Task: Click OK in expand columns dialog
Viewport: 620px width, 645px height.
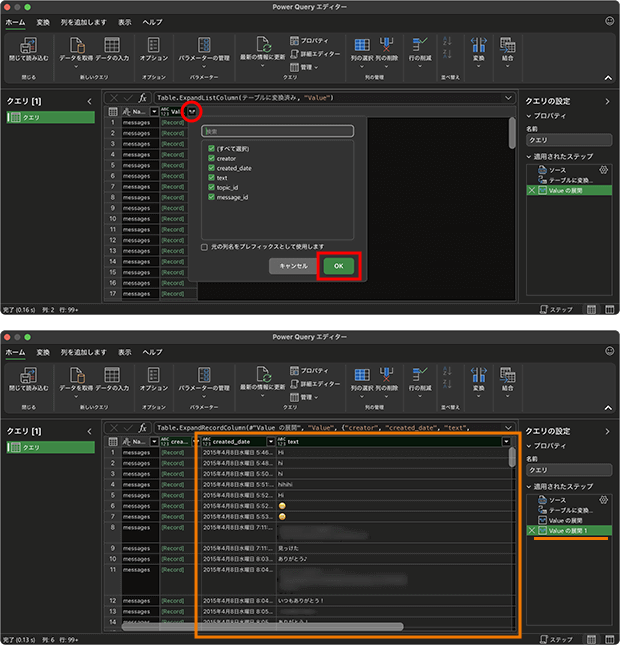Action: [x=339, y=266]
